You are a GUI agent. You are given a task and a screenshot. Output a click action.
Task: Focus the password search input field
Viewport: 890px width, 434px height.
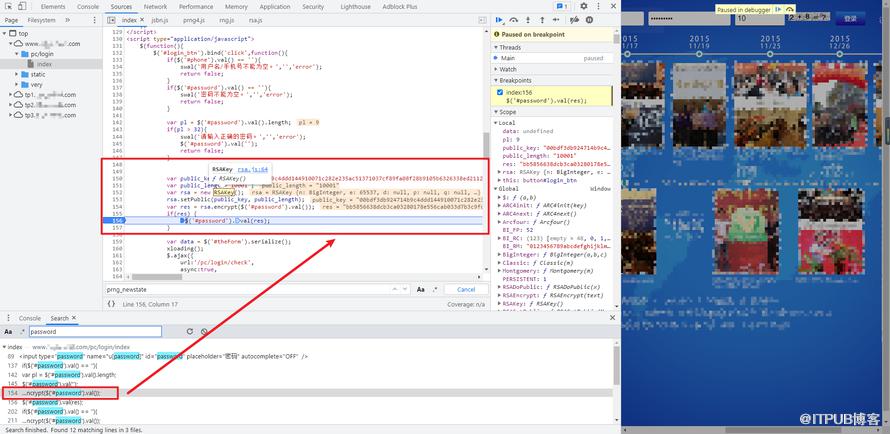pyautogui.click(x=95, y=331)
